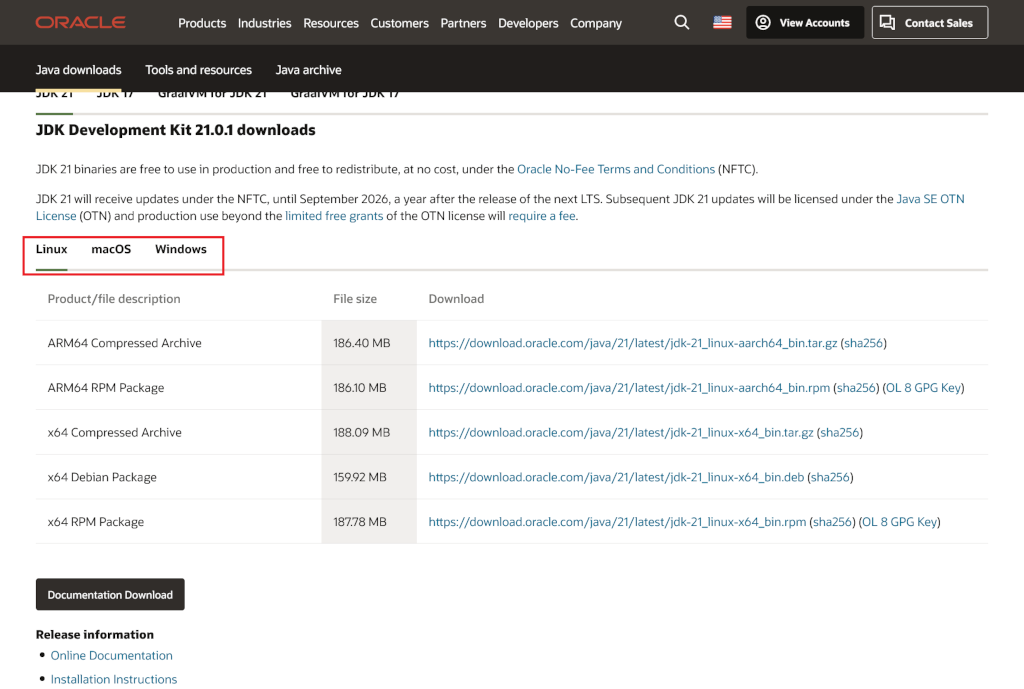This screenshot has width=1024, height=689.
Task: Download jdk-21_linux-x64_bin.rpm link
Action: tap(617, 522)
